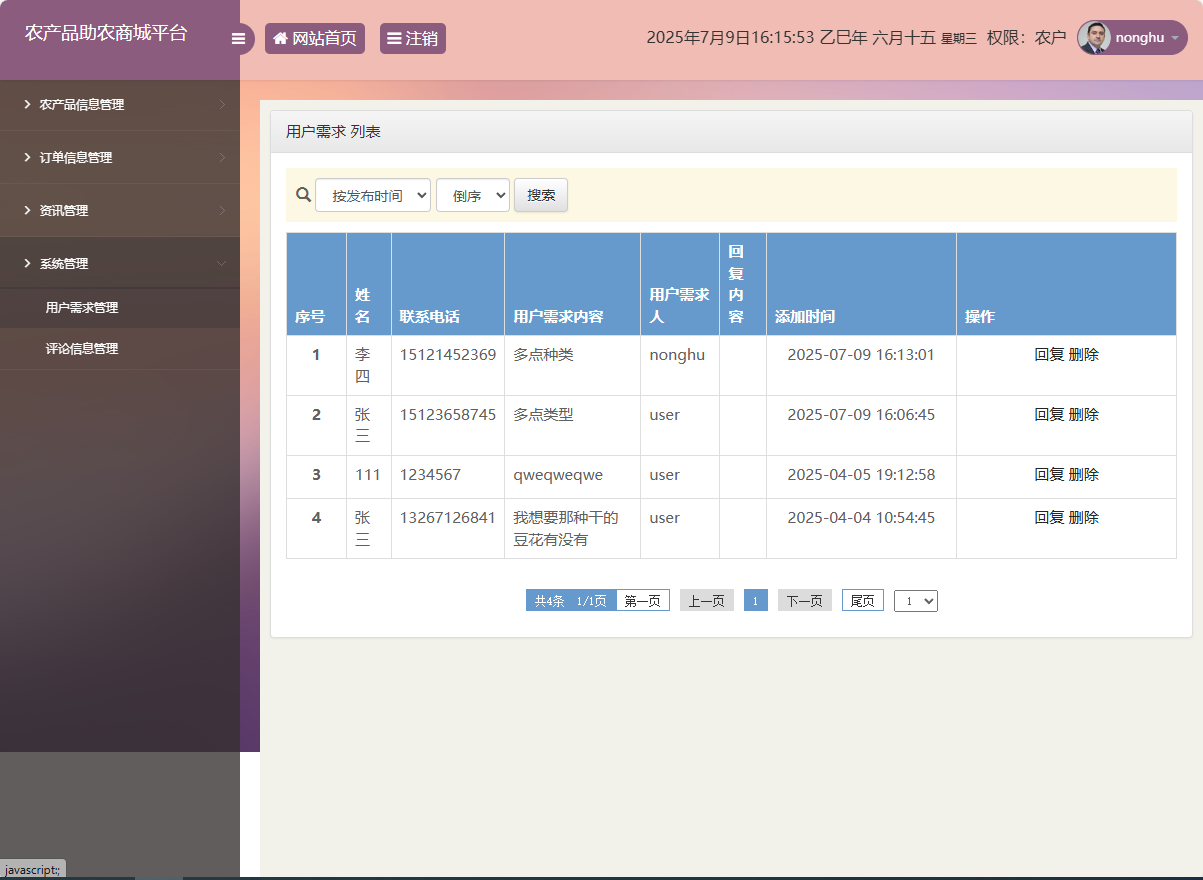Click the chevron icon beside 资讯管理

click(x=25, y=210)
